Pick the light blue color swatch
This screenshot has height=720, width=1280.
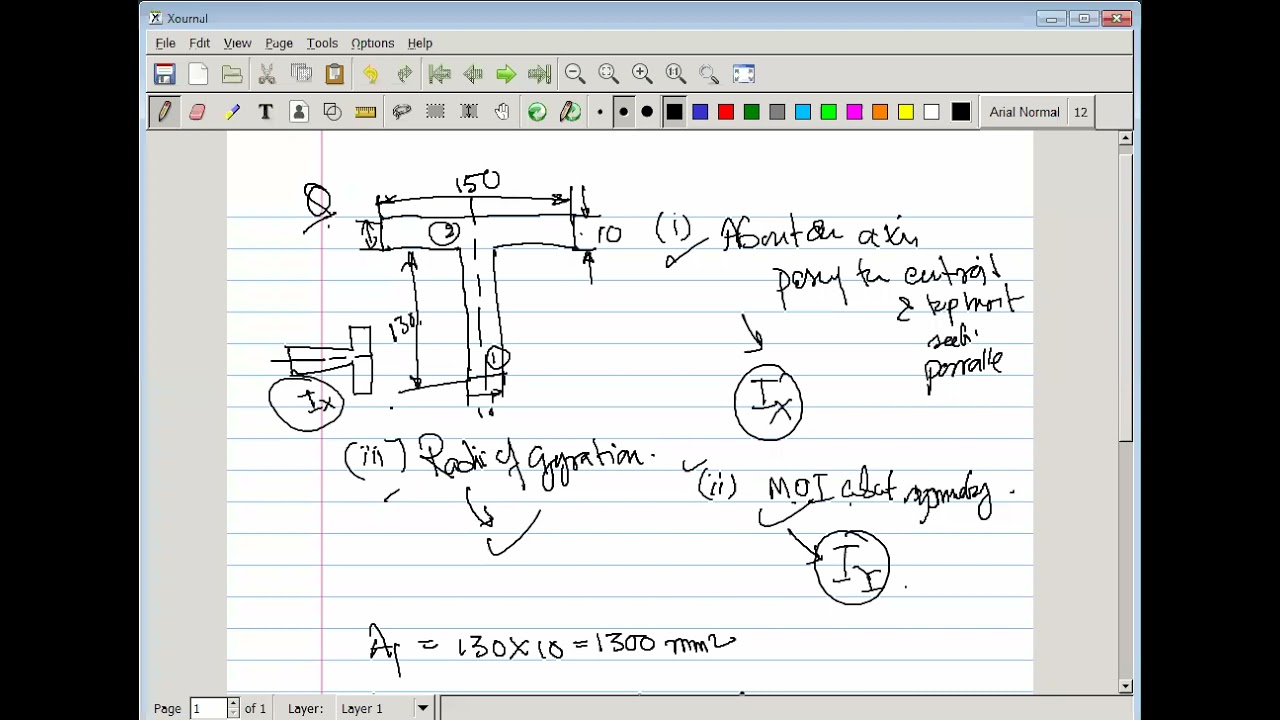tap(803, 112)
